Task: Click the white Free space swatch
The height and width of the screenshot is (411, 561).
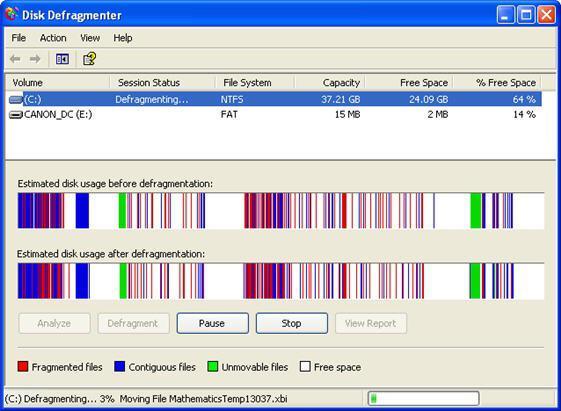Action: pos(305,366)
